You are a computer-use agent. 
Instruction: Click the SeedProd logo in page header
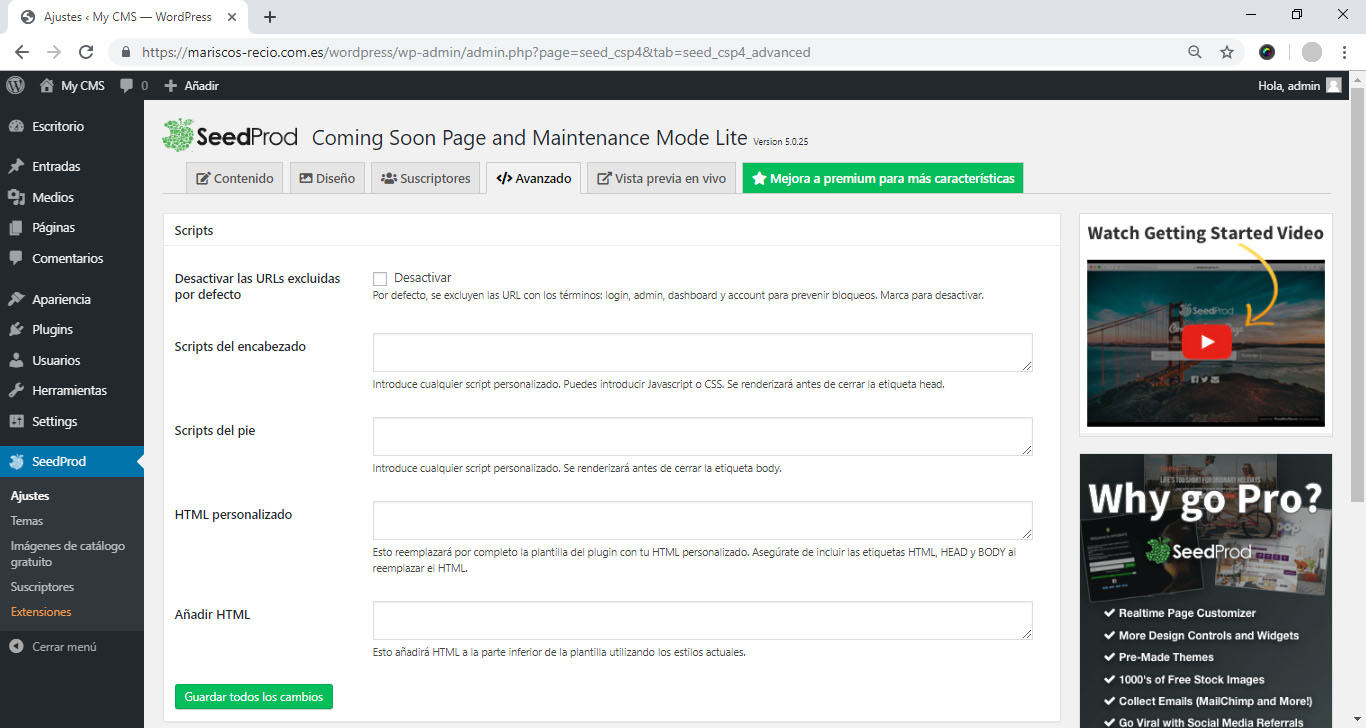click(x=229, y=135)
